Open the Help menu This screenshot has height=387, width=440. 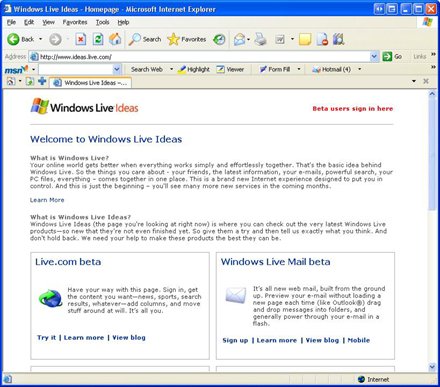tap(123, 22)
